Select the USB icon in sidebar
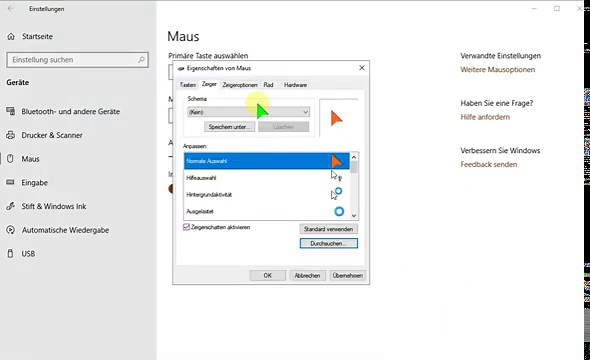Viewport: 590px width, 360px height. click(x=11, y=253)
